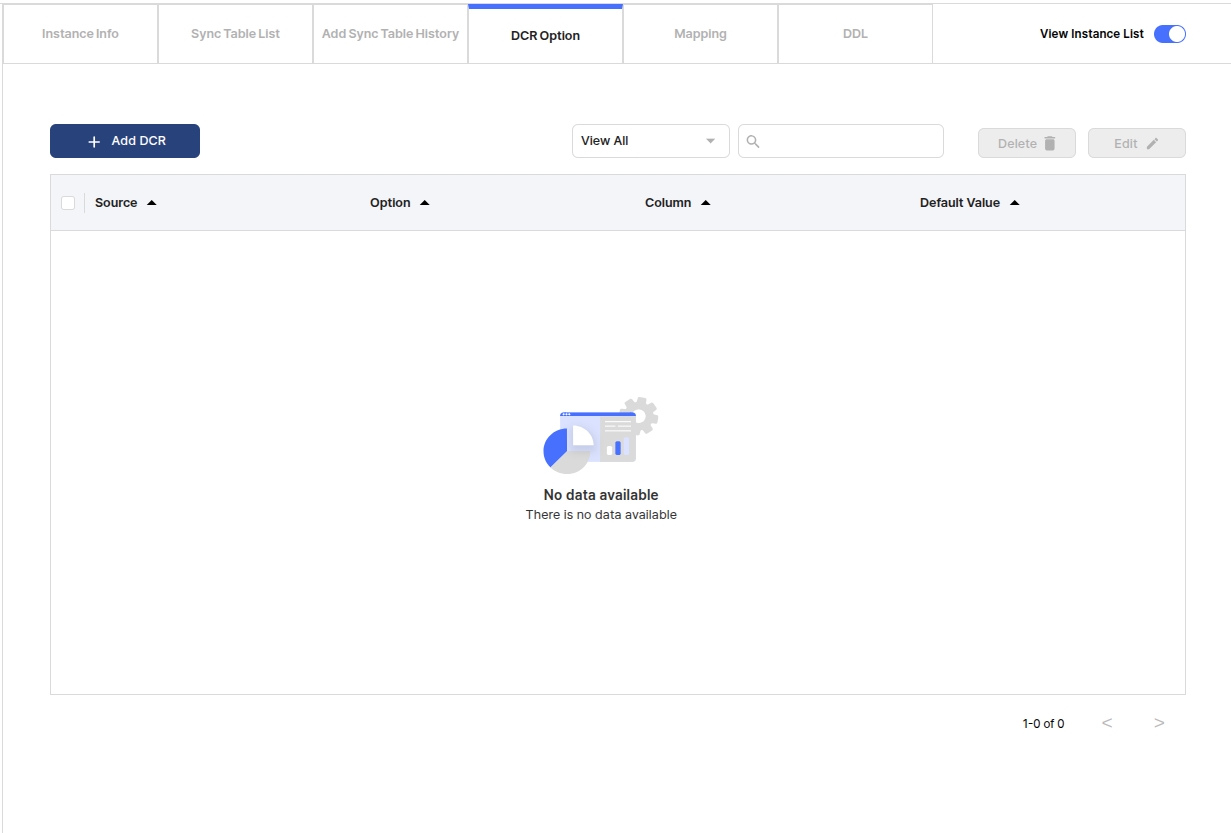1231x833 pixels.
Task: Open the Add Sync Table History tab
Action: tap(390, 34)
